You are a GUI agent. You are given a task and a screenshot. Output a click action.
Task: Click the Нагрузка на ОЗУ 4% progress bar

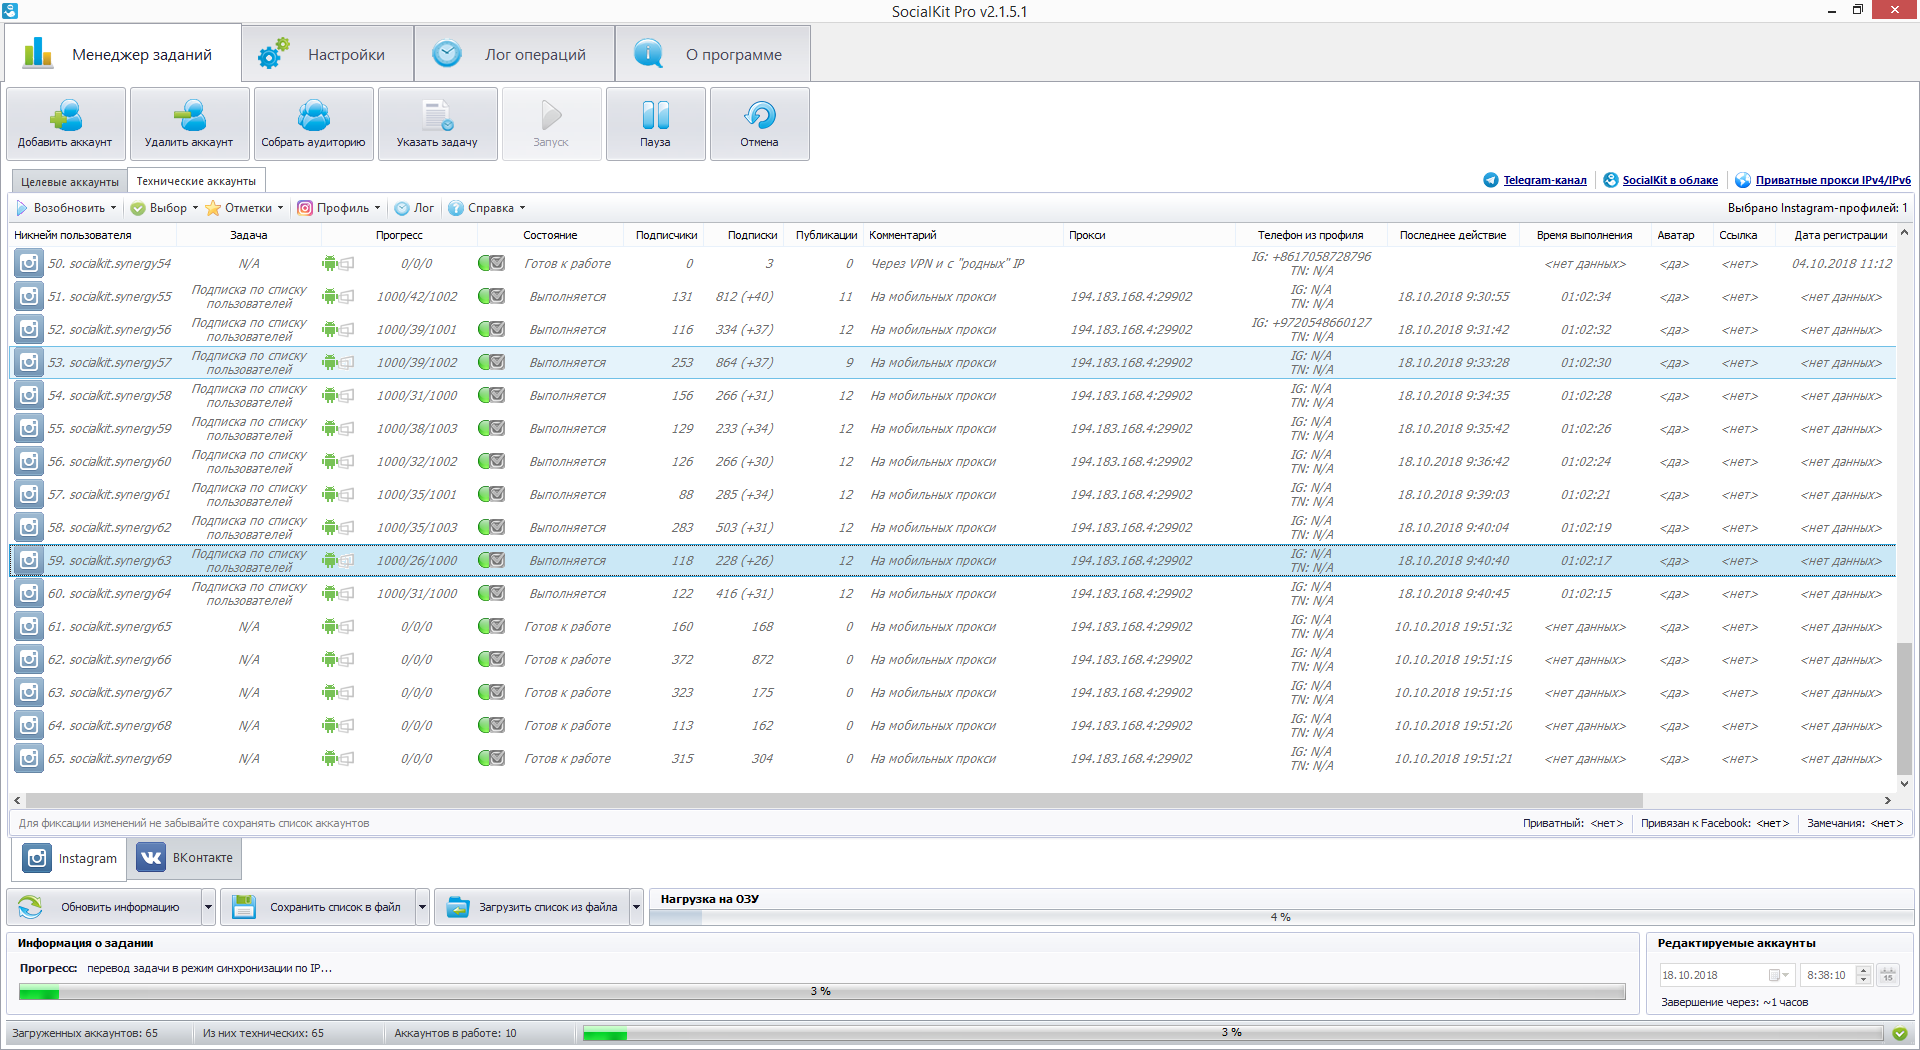(x=1281, y=917)
